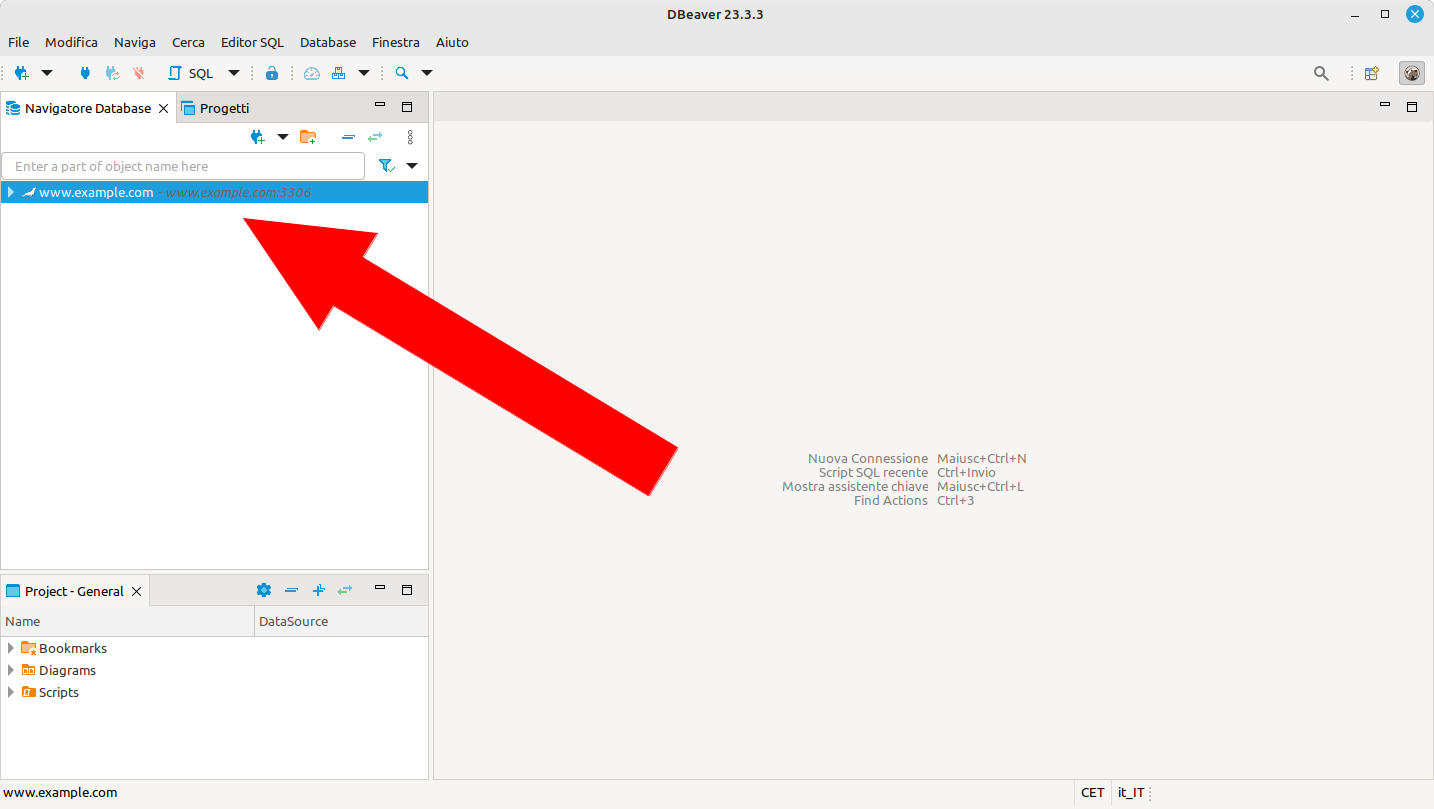Select the Project - General tab
The width and height of the screenshot is (1434, 809).
(x=74, y=591)
